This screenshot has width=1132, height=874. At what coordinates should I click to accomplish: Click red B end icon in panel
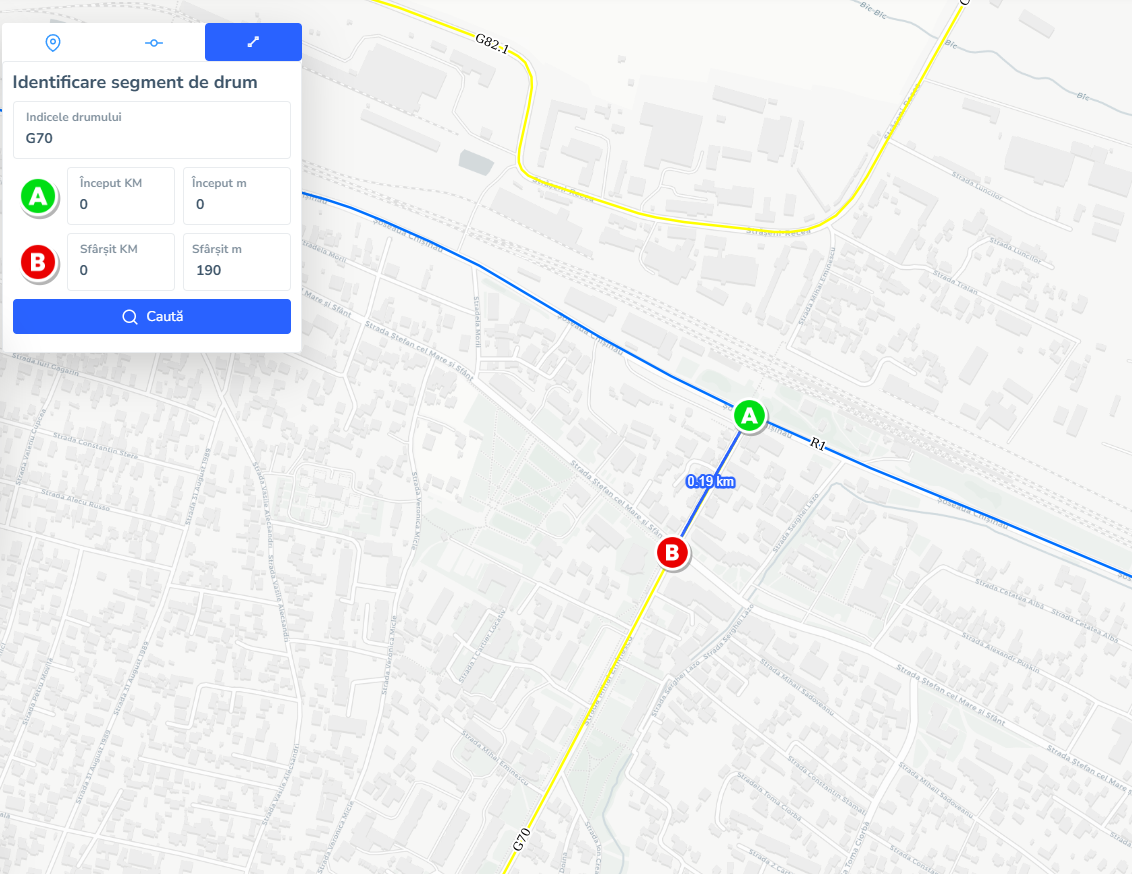tap(38, 262)
